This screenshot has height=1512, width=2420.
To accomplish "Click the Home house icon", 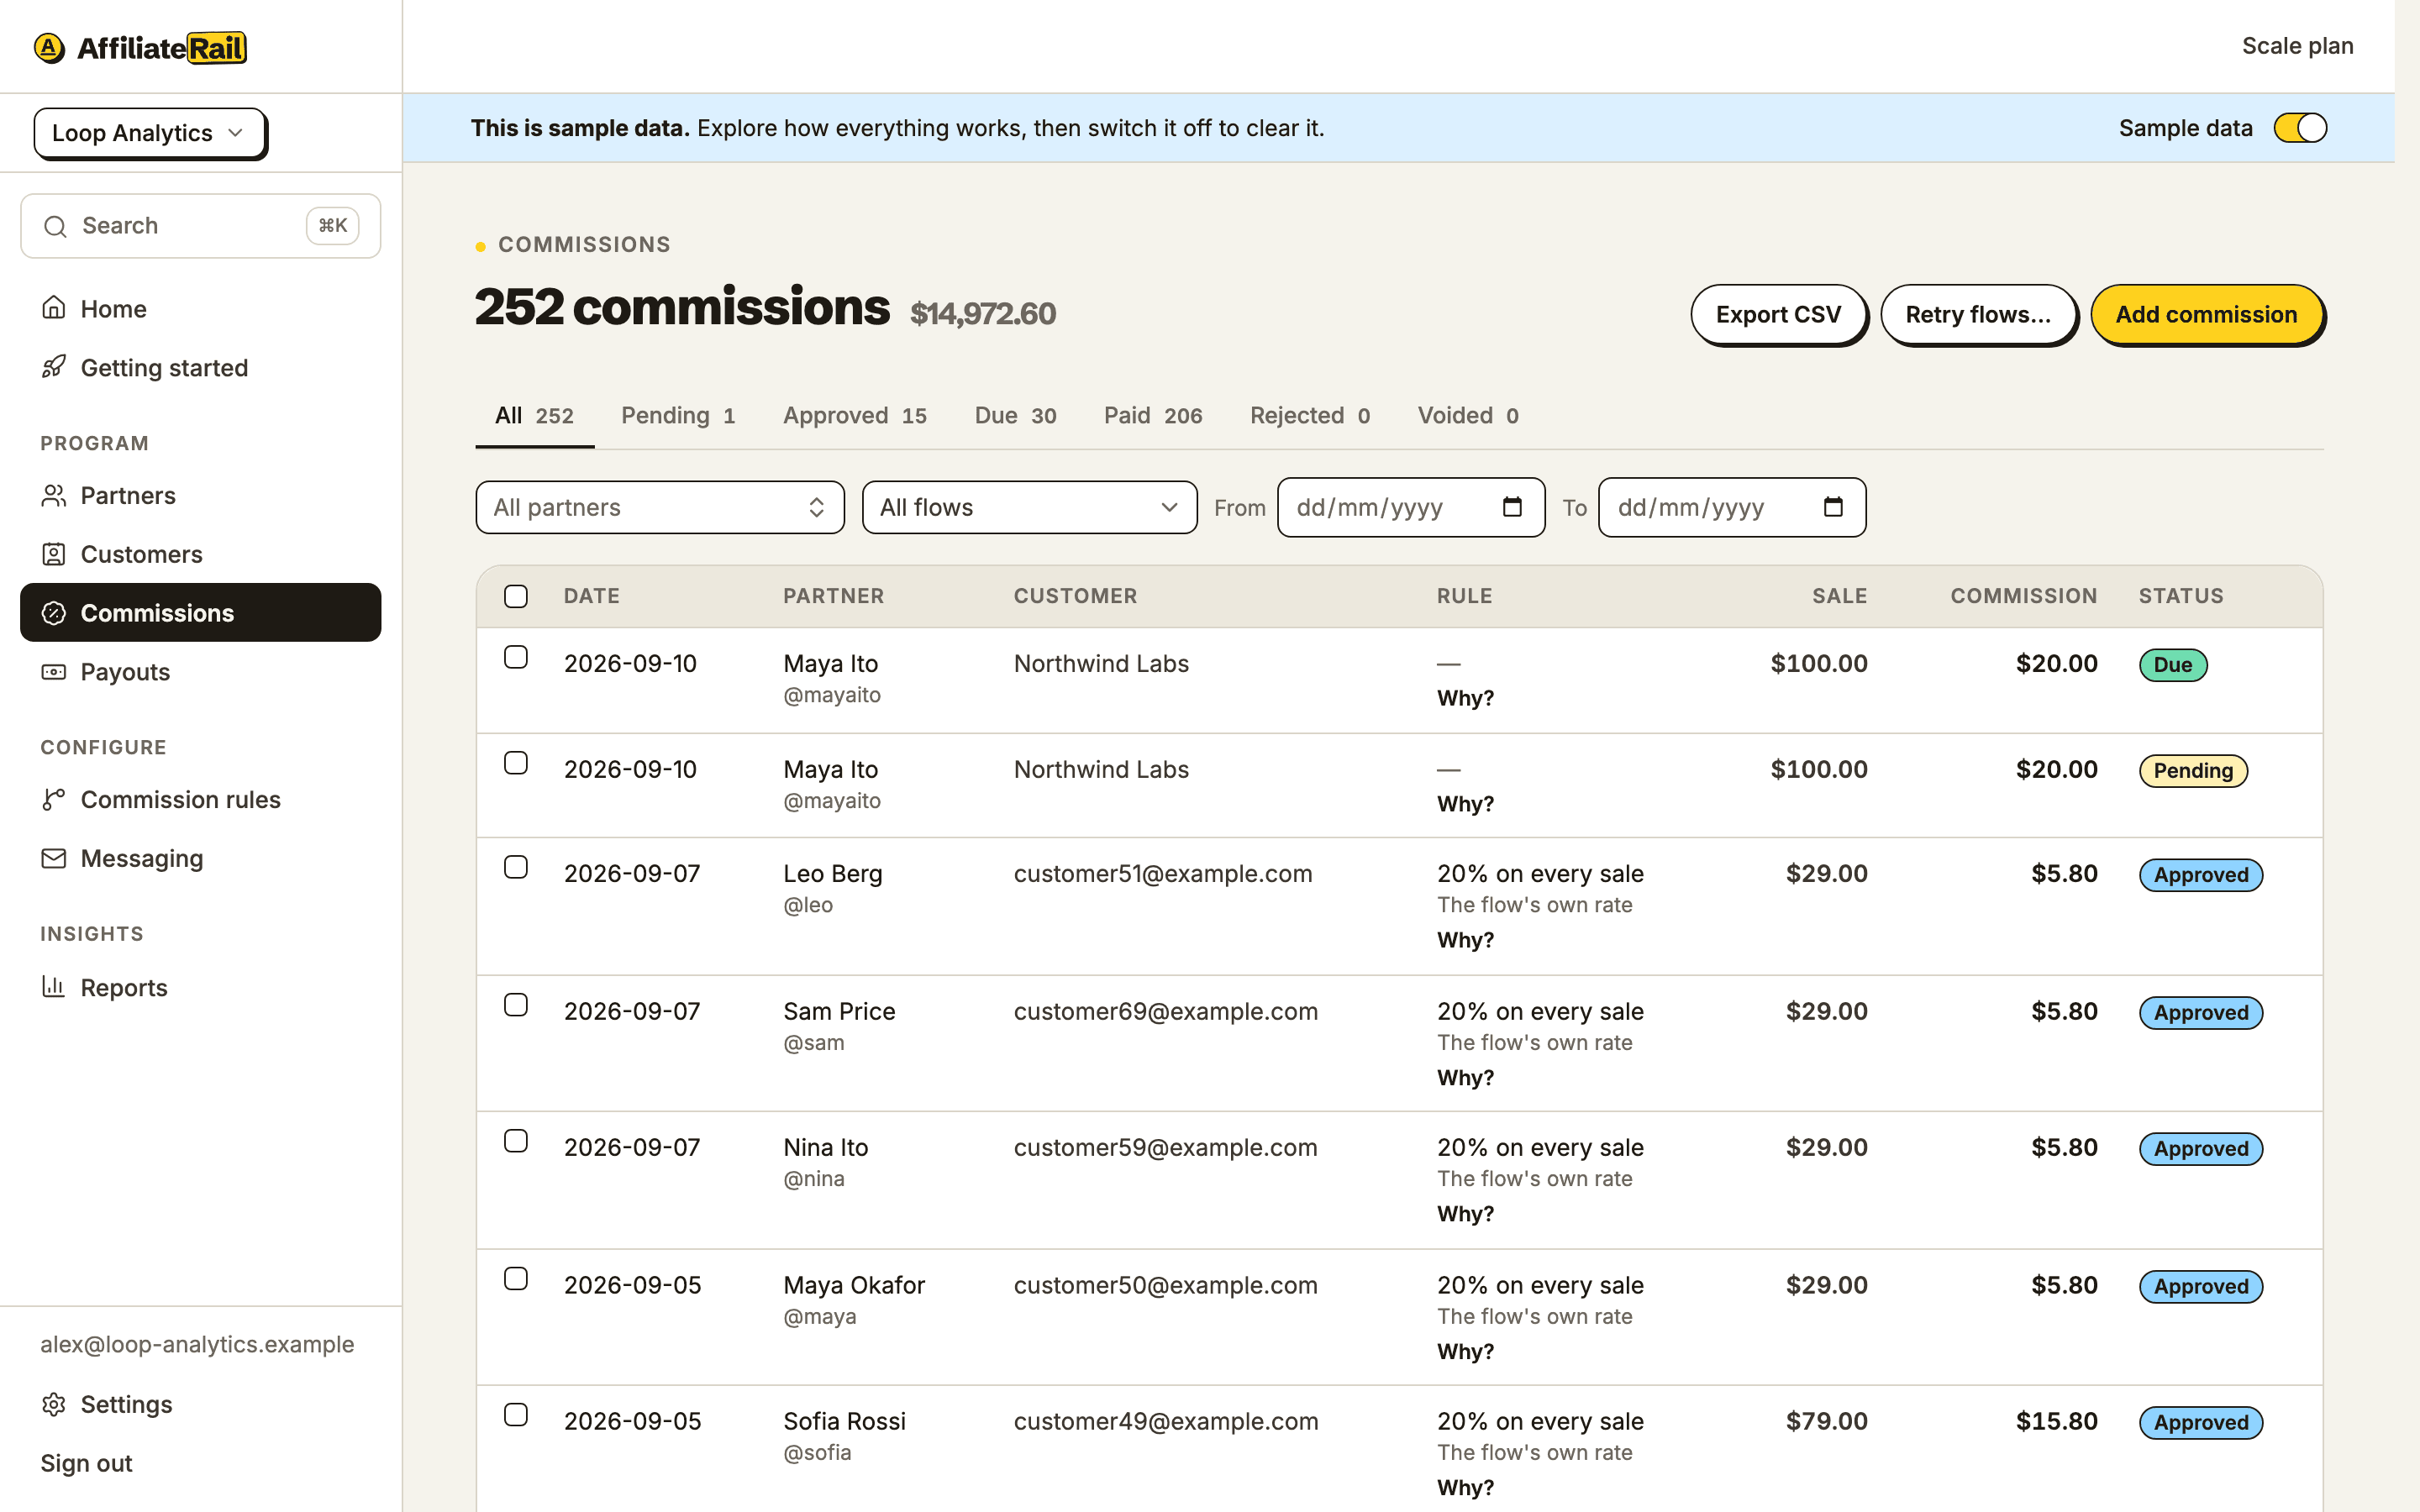I will 54,308.
